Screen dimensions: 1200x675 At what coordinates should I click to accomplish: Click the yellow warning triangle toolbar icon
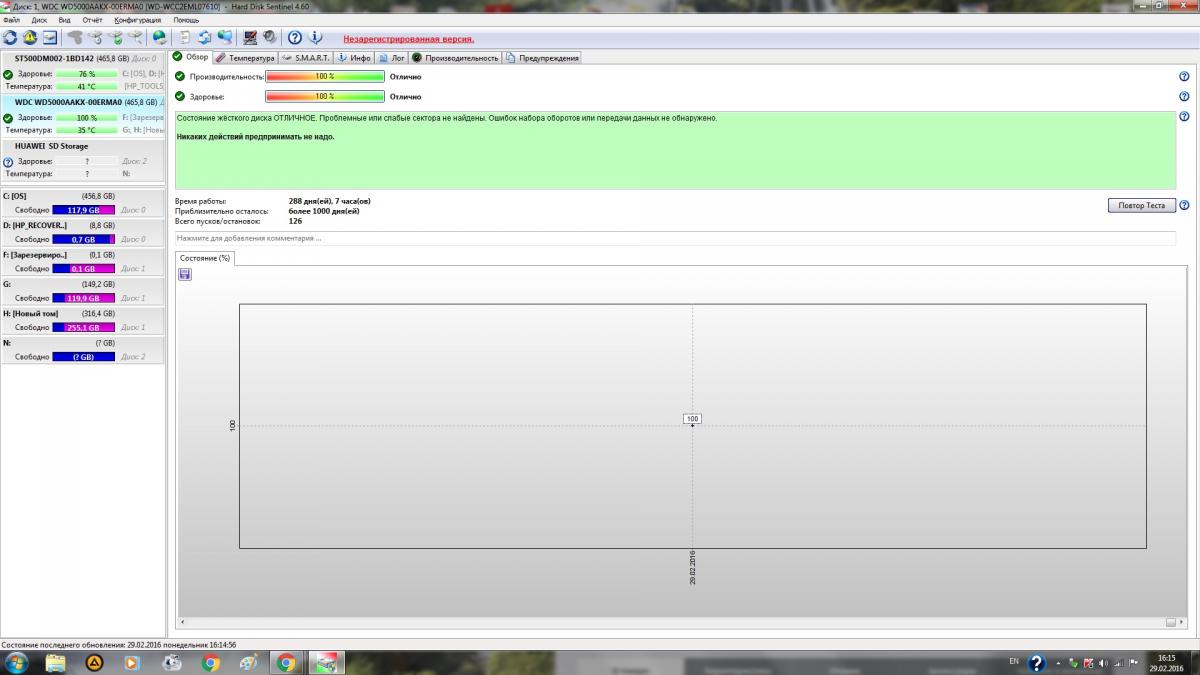30,38
